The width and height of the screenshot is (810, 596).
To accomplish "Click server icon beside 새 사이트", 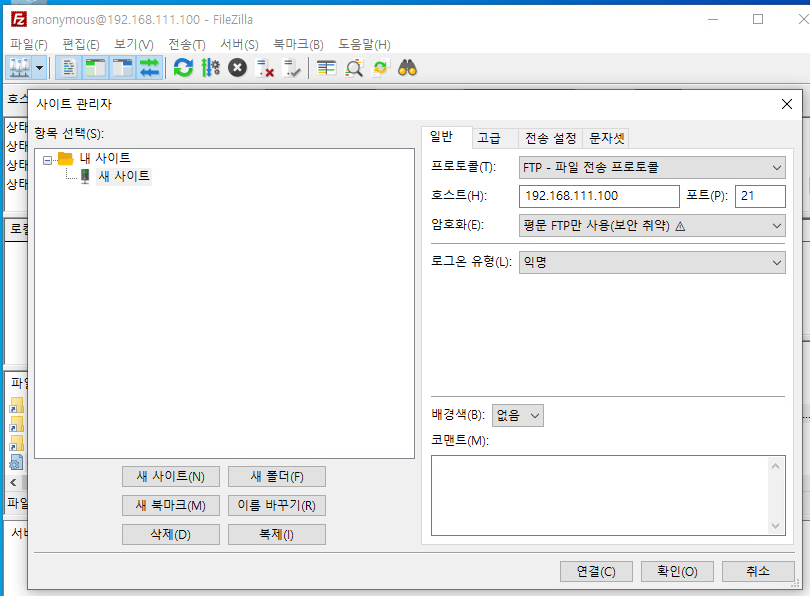I will [85, 176].
